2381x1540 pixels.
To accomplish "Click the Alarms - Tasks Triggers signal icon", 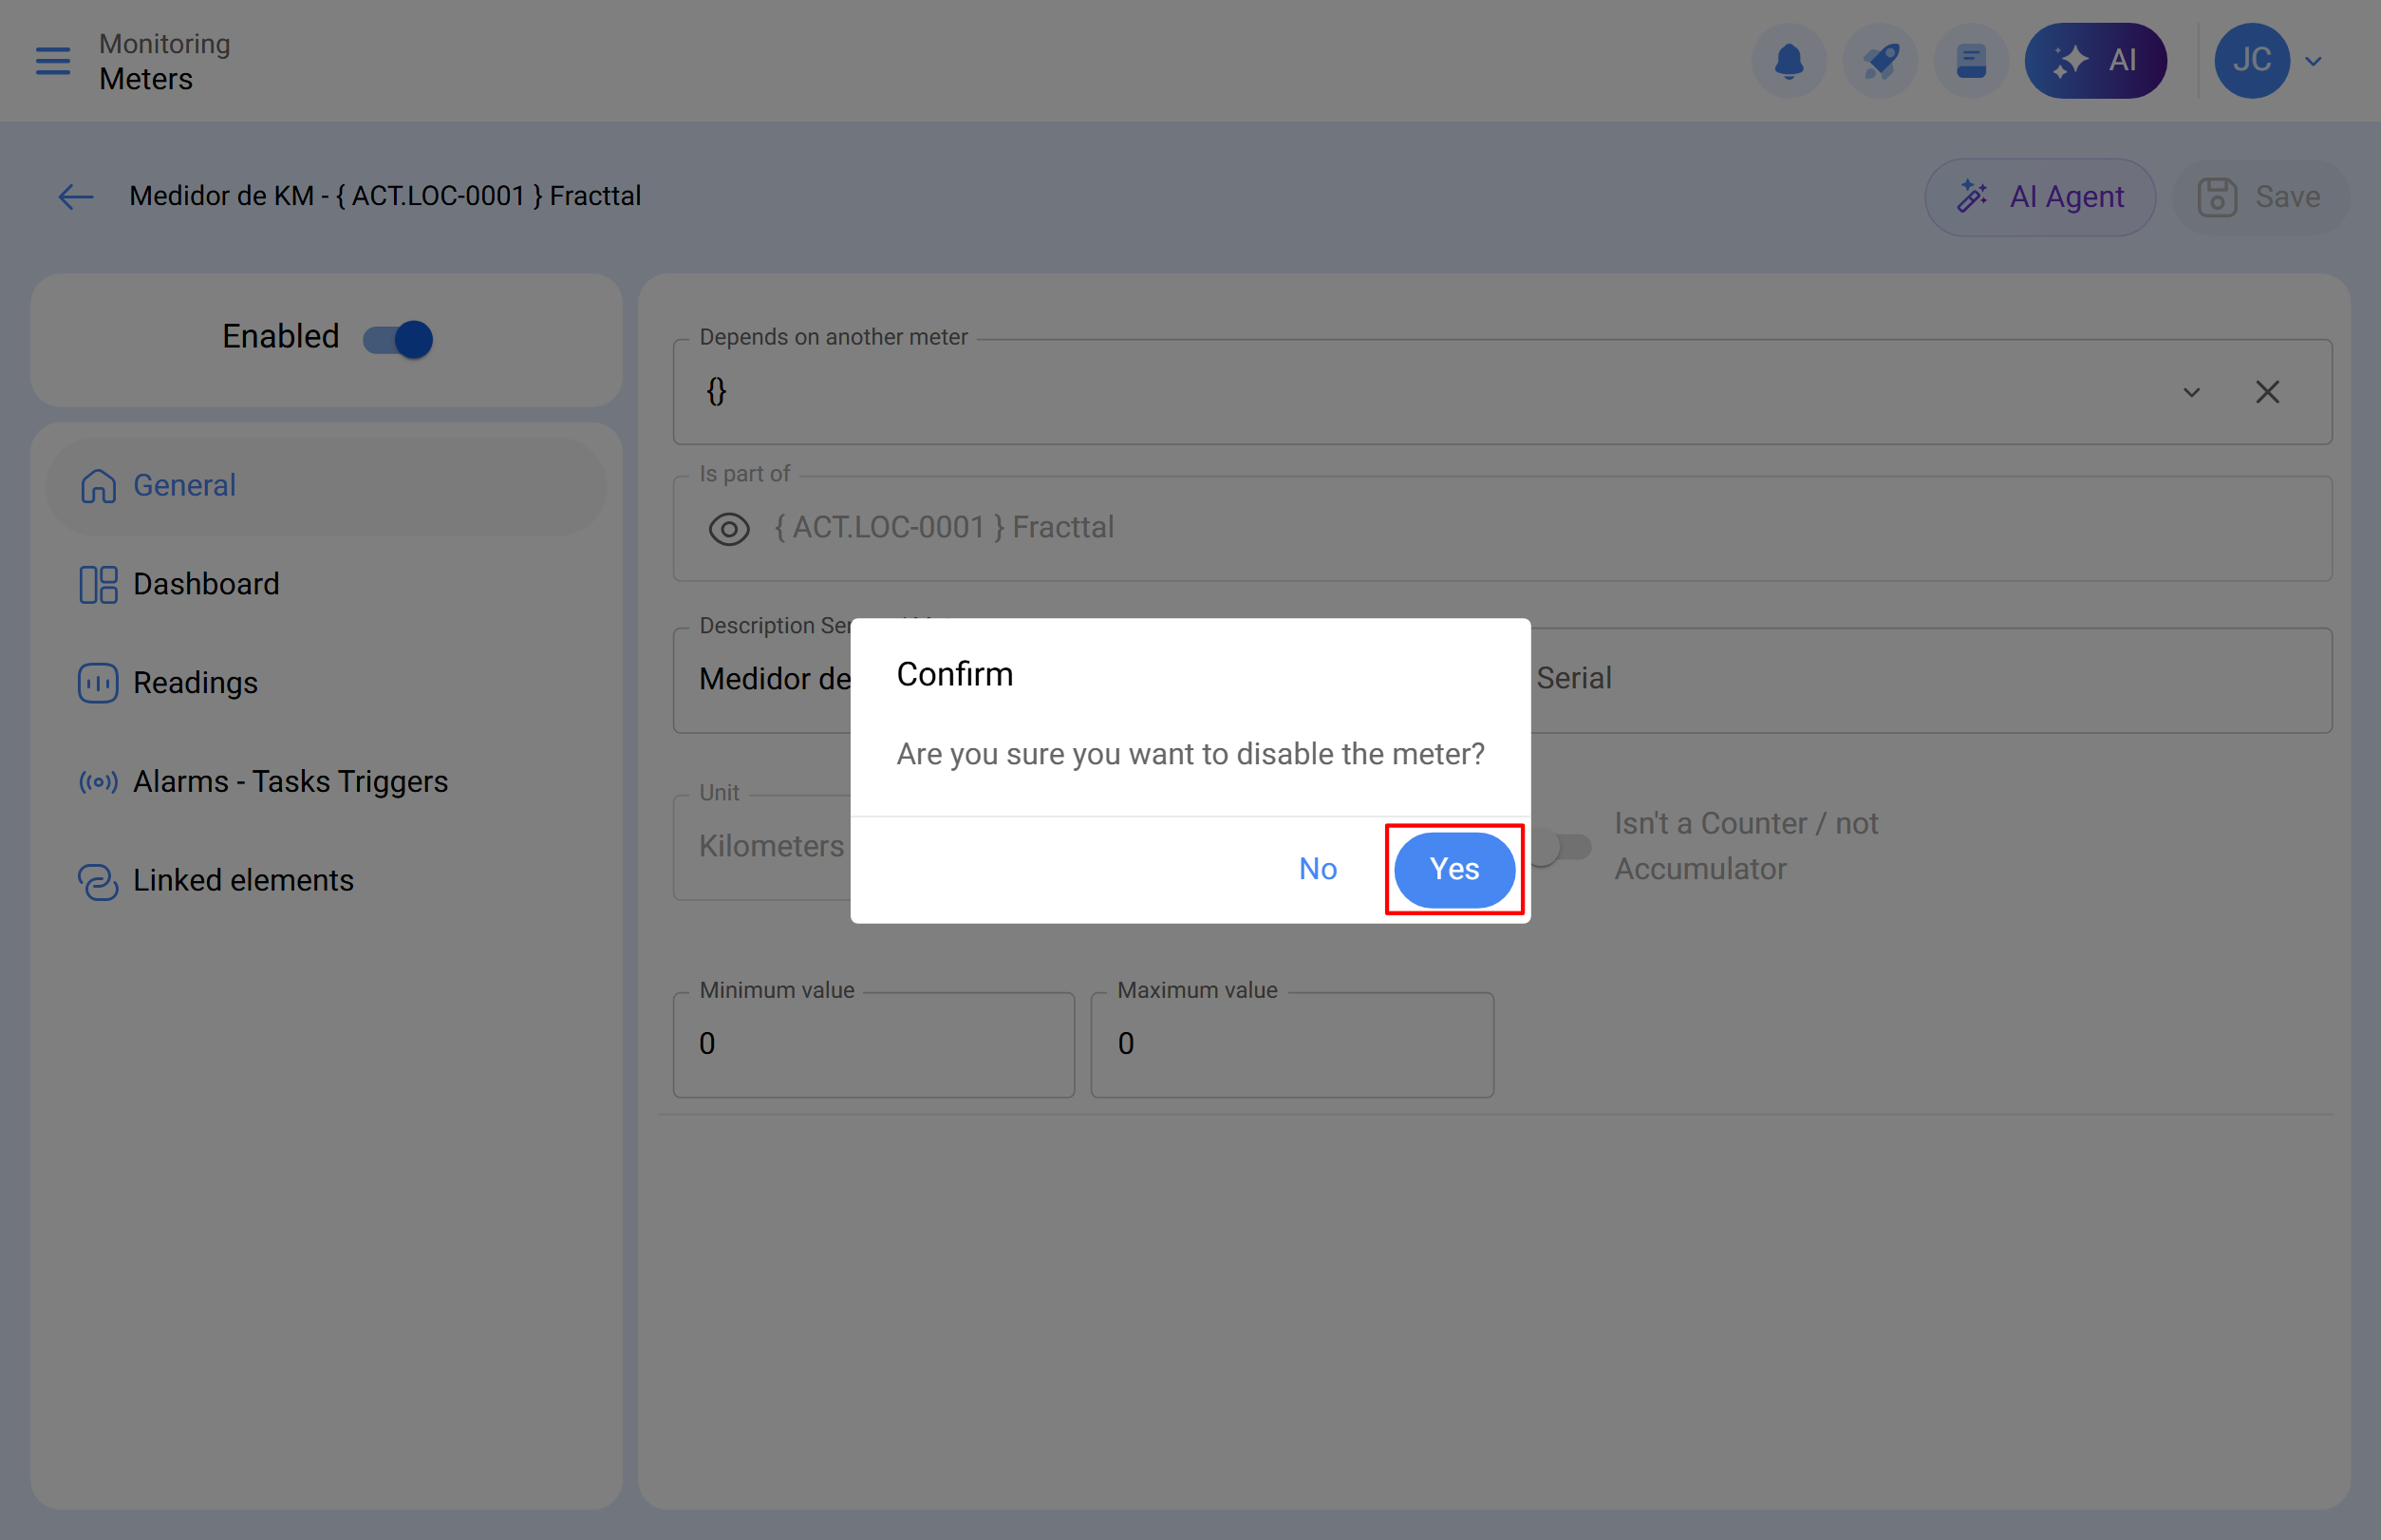I will [x=97, y=781].
